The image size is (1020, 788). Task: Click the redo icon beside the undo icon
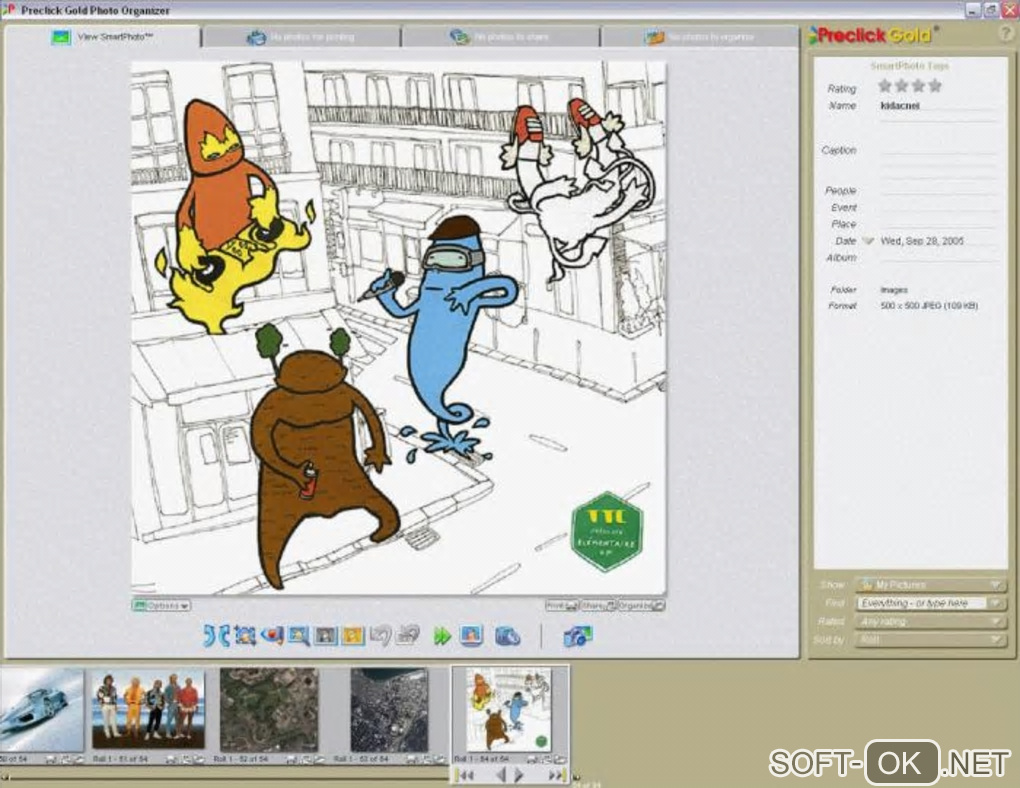coord(408,636)
